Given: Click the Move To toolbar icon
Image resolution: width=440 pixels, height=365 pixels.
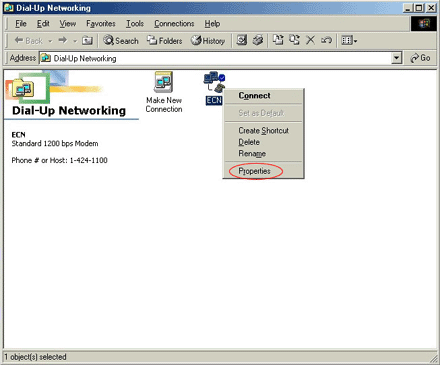Looking at the screenshot, I should coord(278,40).
